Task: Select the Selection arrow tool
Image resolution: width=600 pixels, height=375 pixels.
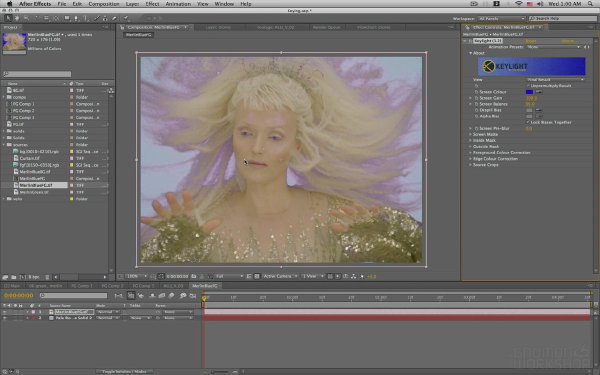Action: (x=8, y=18)
